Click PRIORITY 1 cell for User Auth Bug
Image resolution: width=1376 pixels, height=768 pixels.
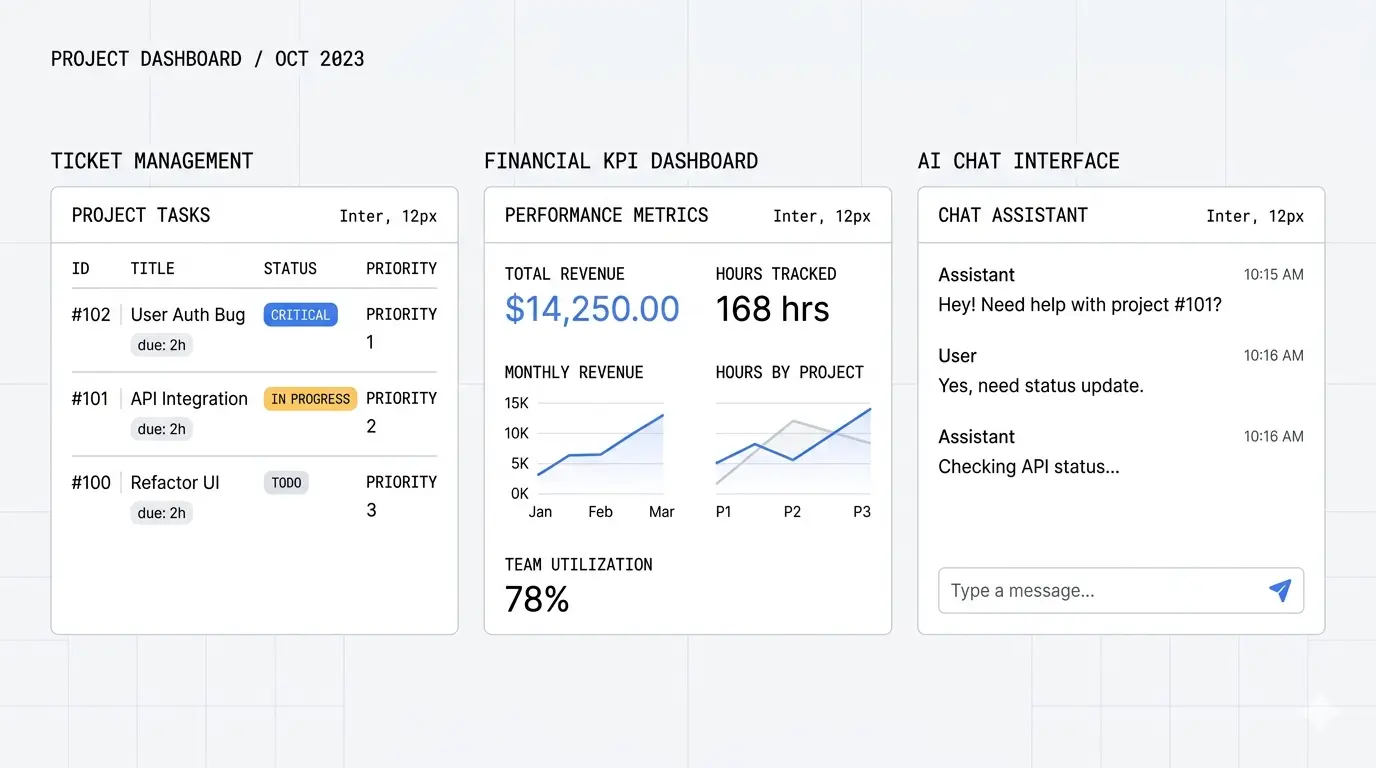coord(401,327)
